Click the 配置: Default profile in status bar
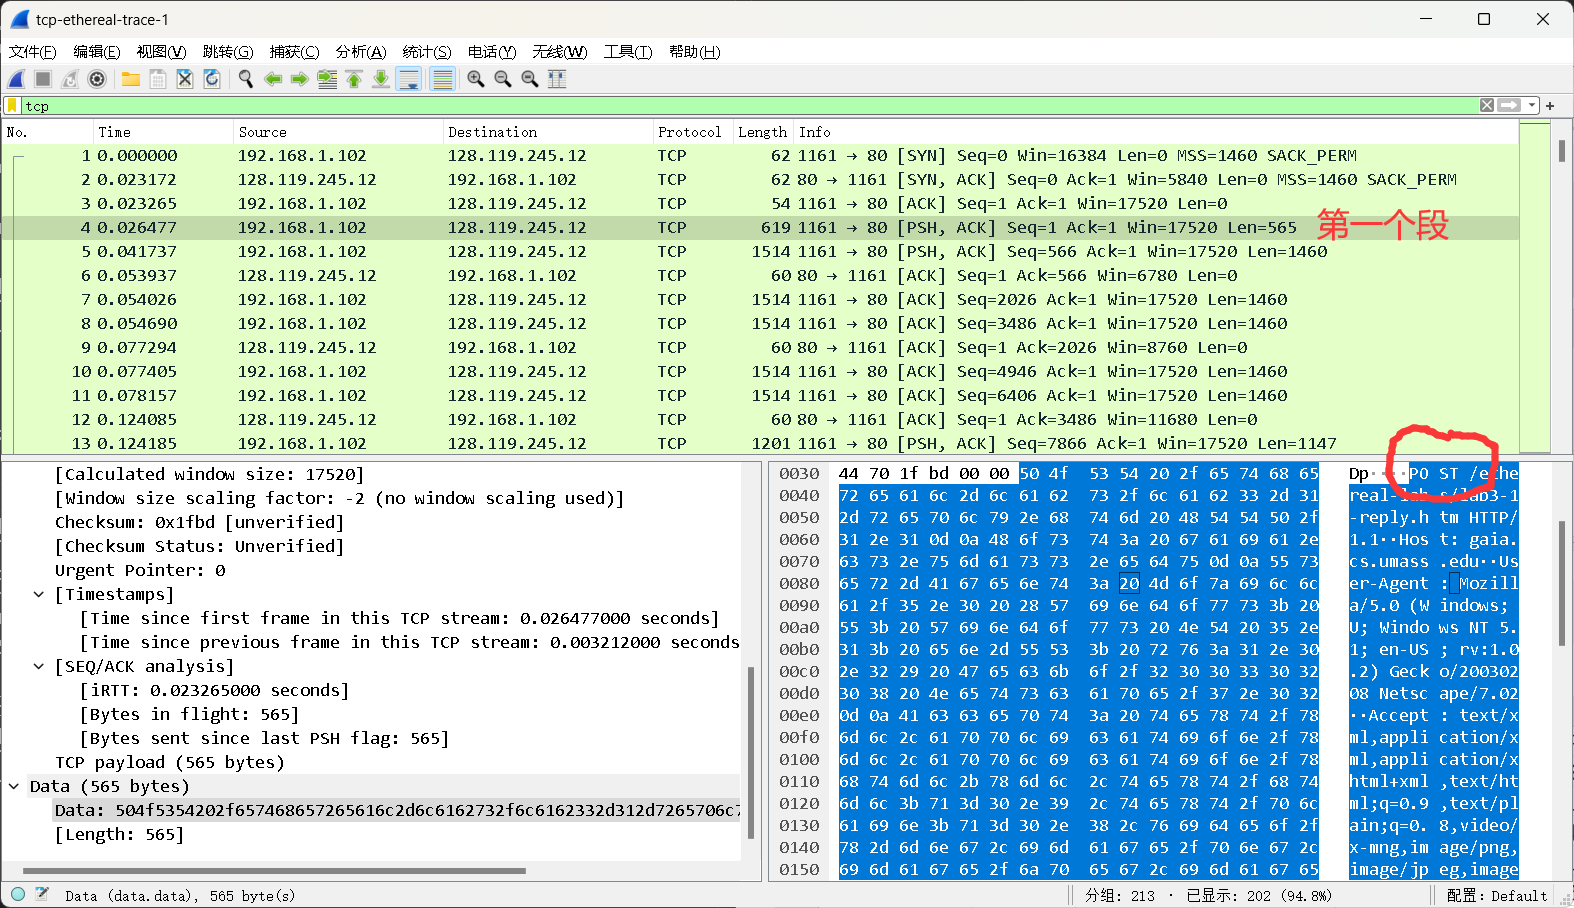1574x908 pixels. click(1497, 896)
